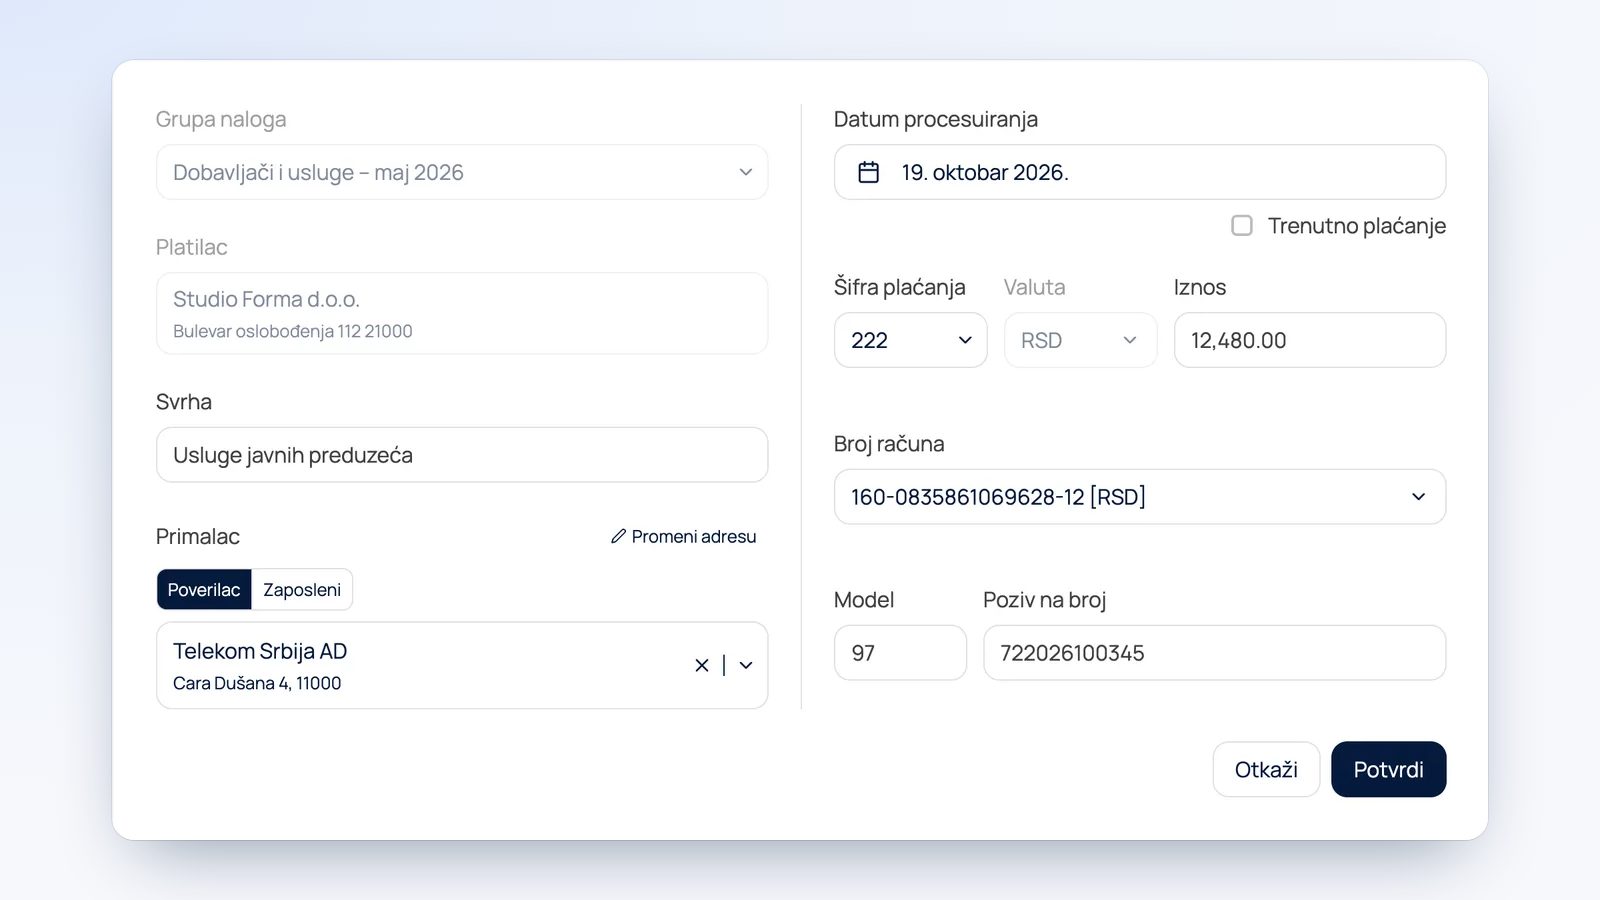Confirm with the Potvrdi button
This screenshot has height=900, width=1600.
click(x=1388, y=769)
